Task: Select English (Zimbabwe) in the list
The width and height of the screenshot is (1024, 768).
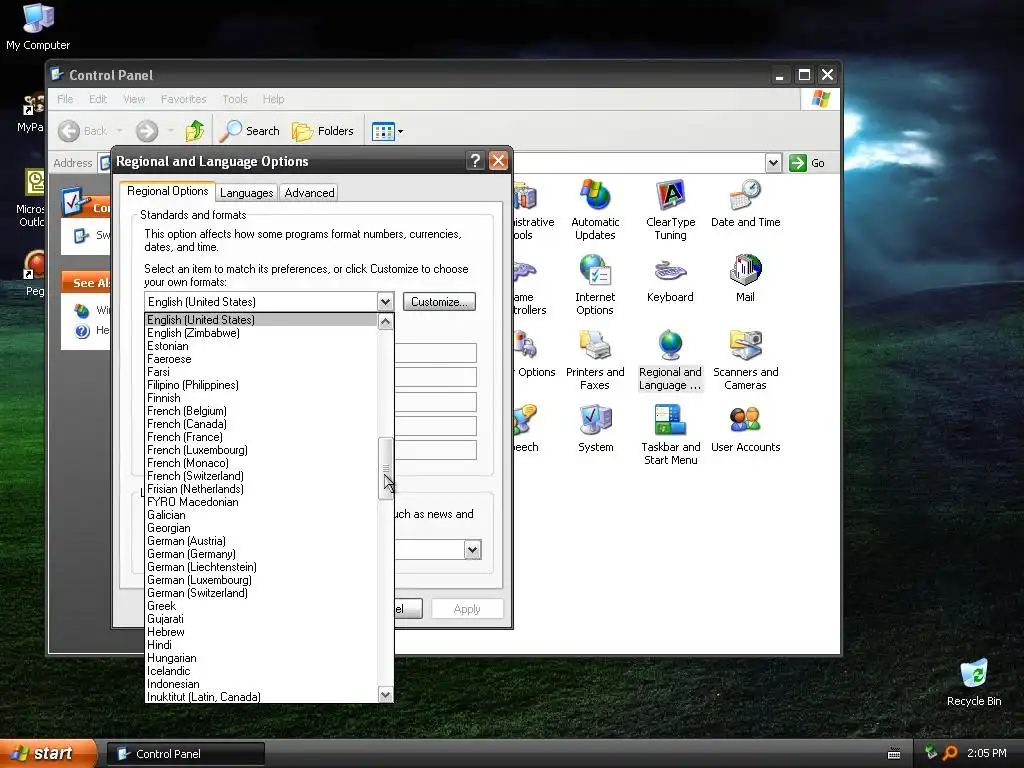Action: 261,333
